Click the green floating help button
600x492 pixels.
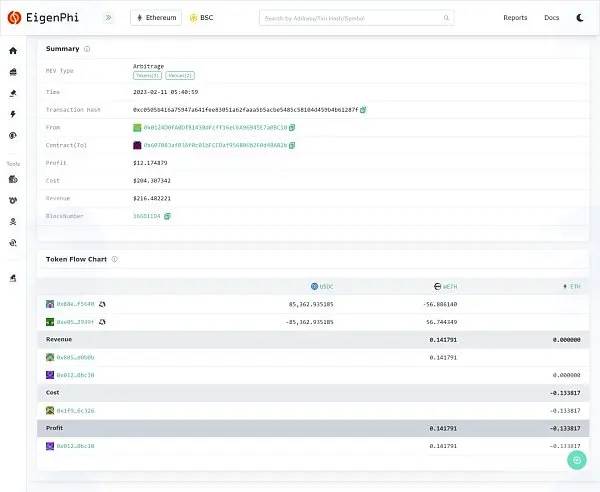point(577,460)
